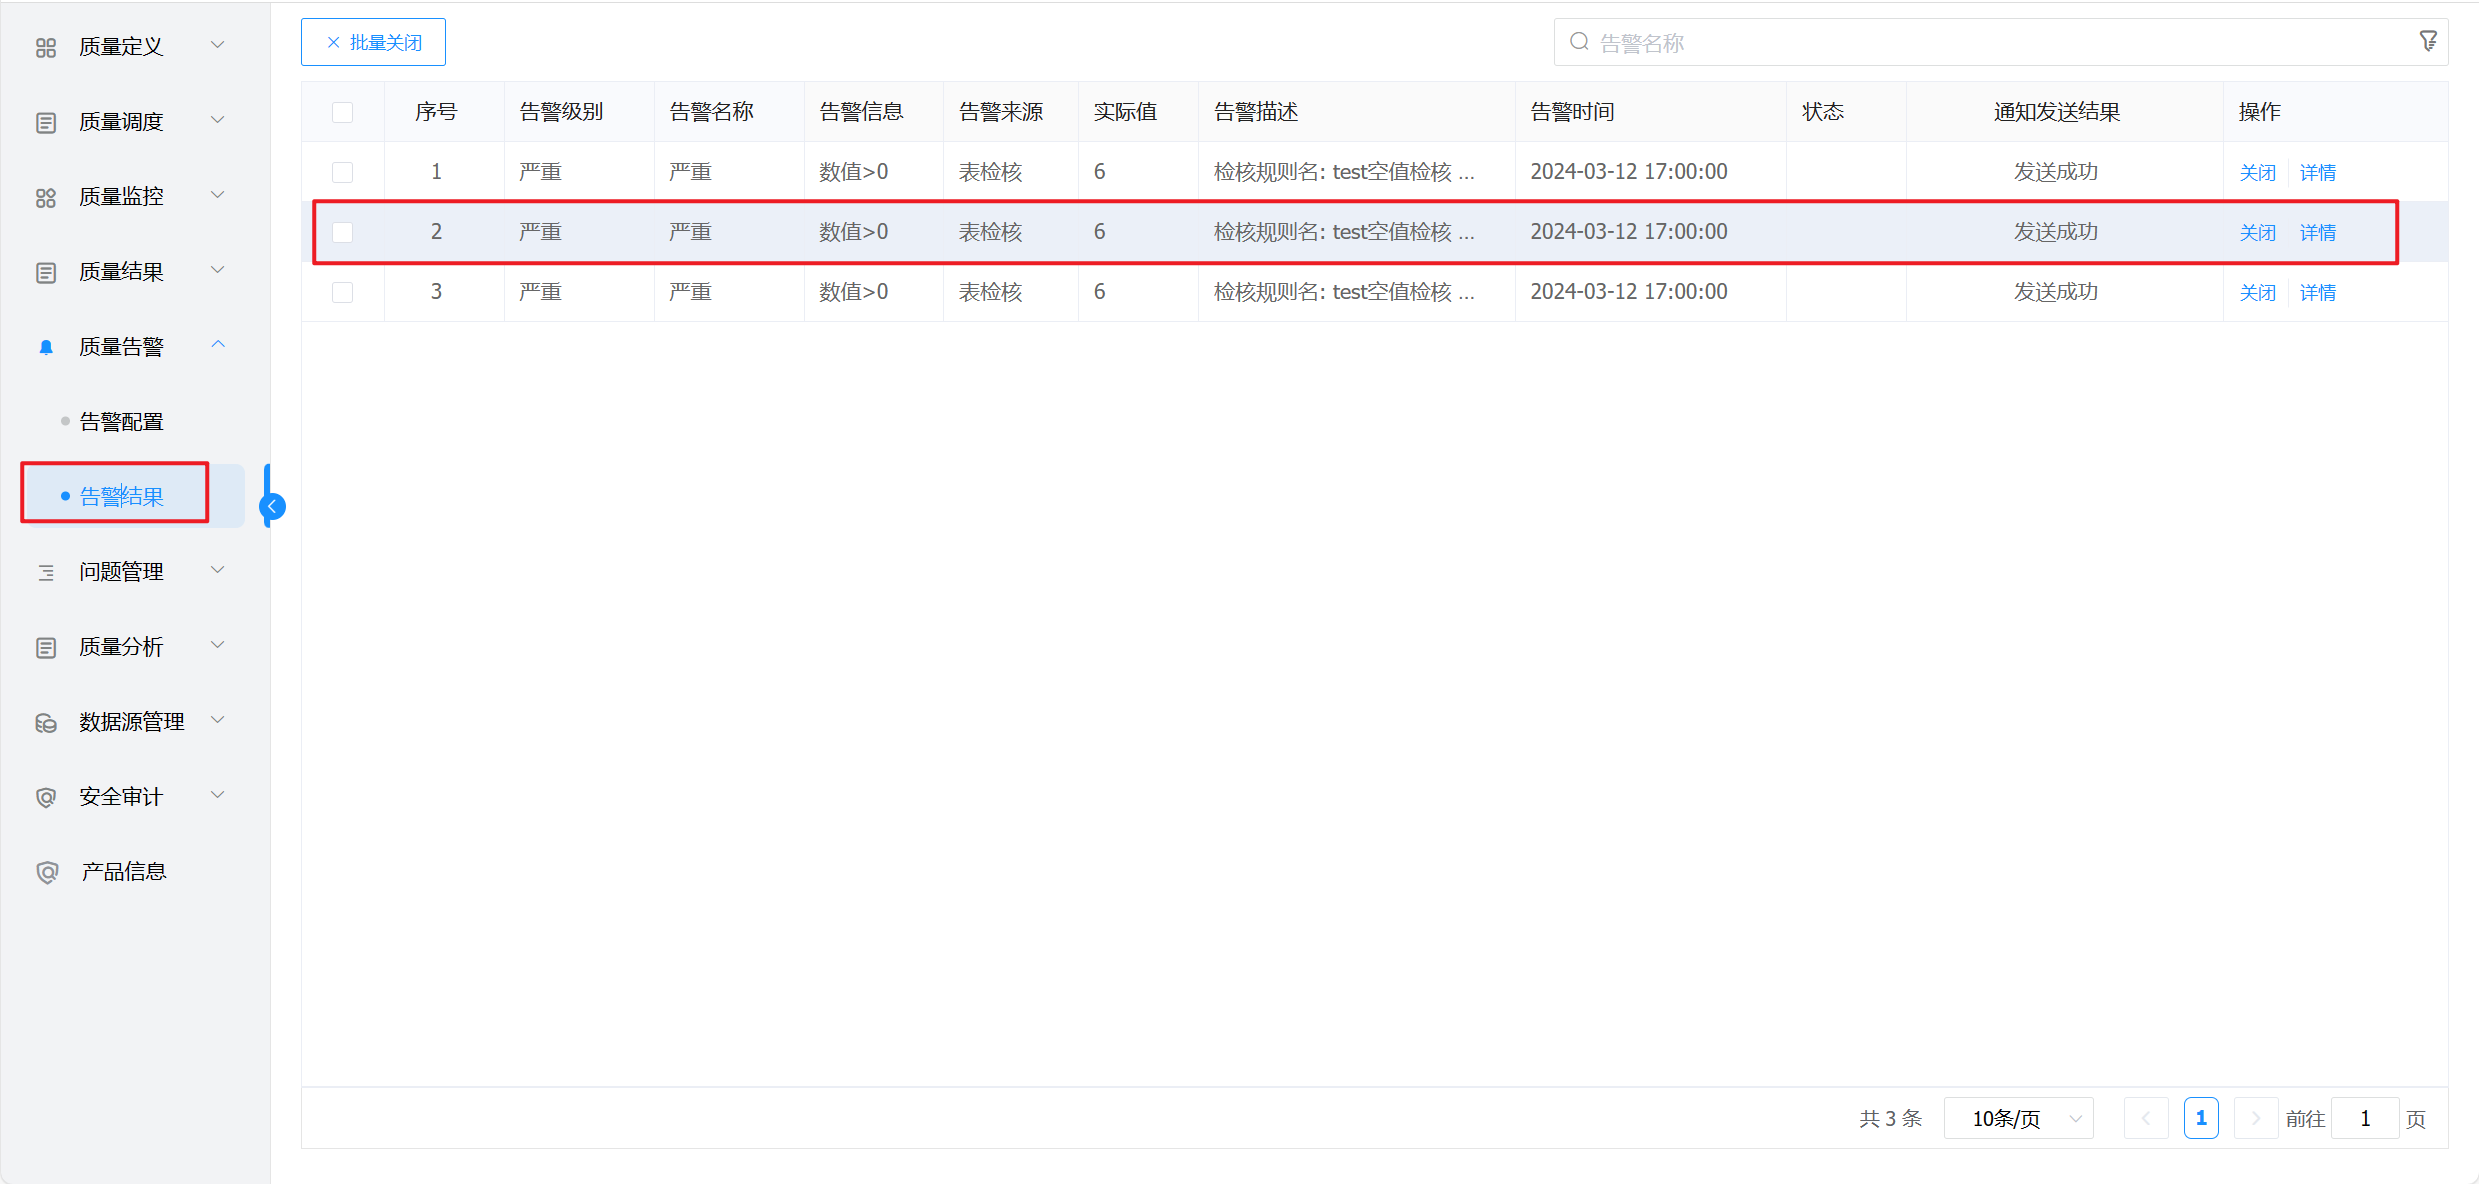2479x1184 pixels.
Task: Toggle the select-all checkbox in table header
Action: point(343,112)
